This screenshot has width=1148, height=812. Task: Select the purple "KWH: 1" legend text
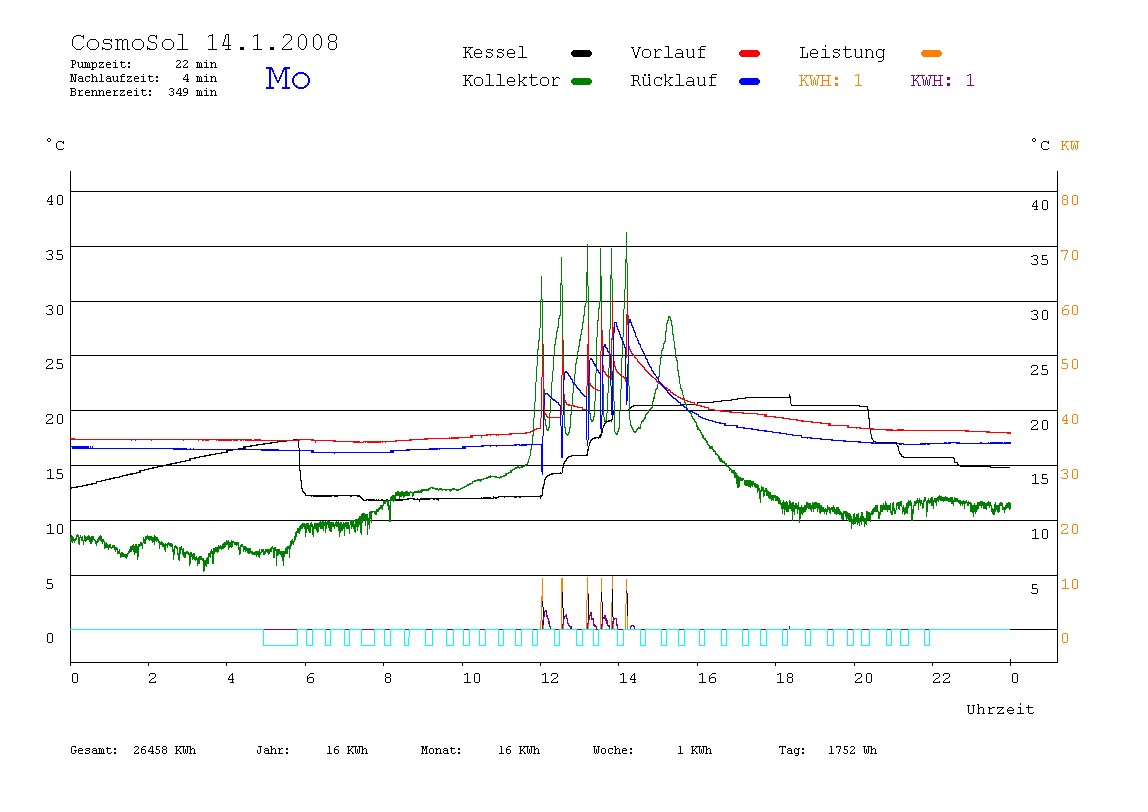click(x=943, y=81)
